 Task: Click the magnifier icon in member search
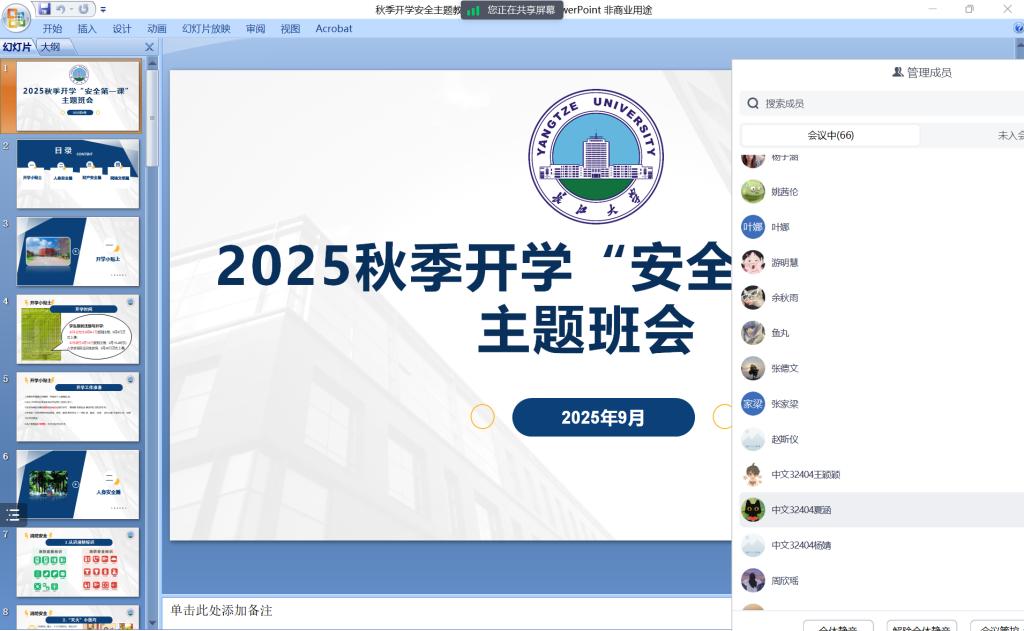coord(752,103)
